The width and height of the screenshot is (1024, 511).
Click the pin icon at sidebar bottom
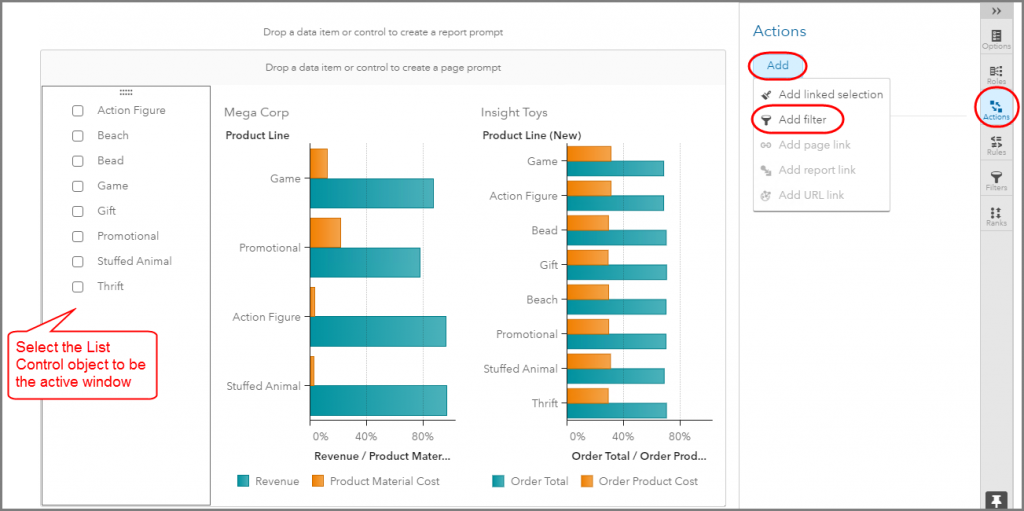996,499
